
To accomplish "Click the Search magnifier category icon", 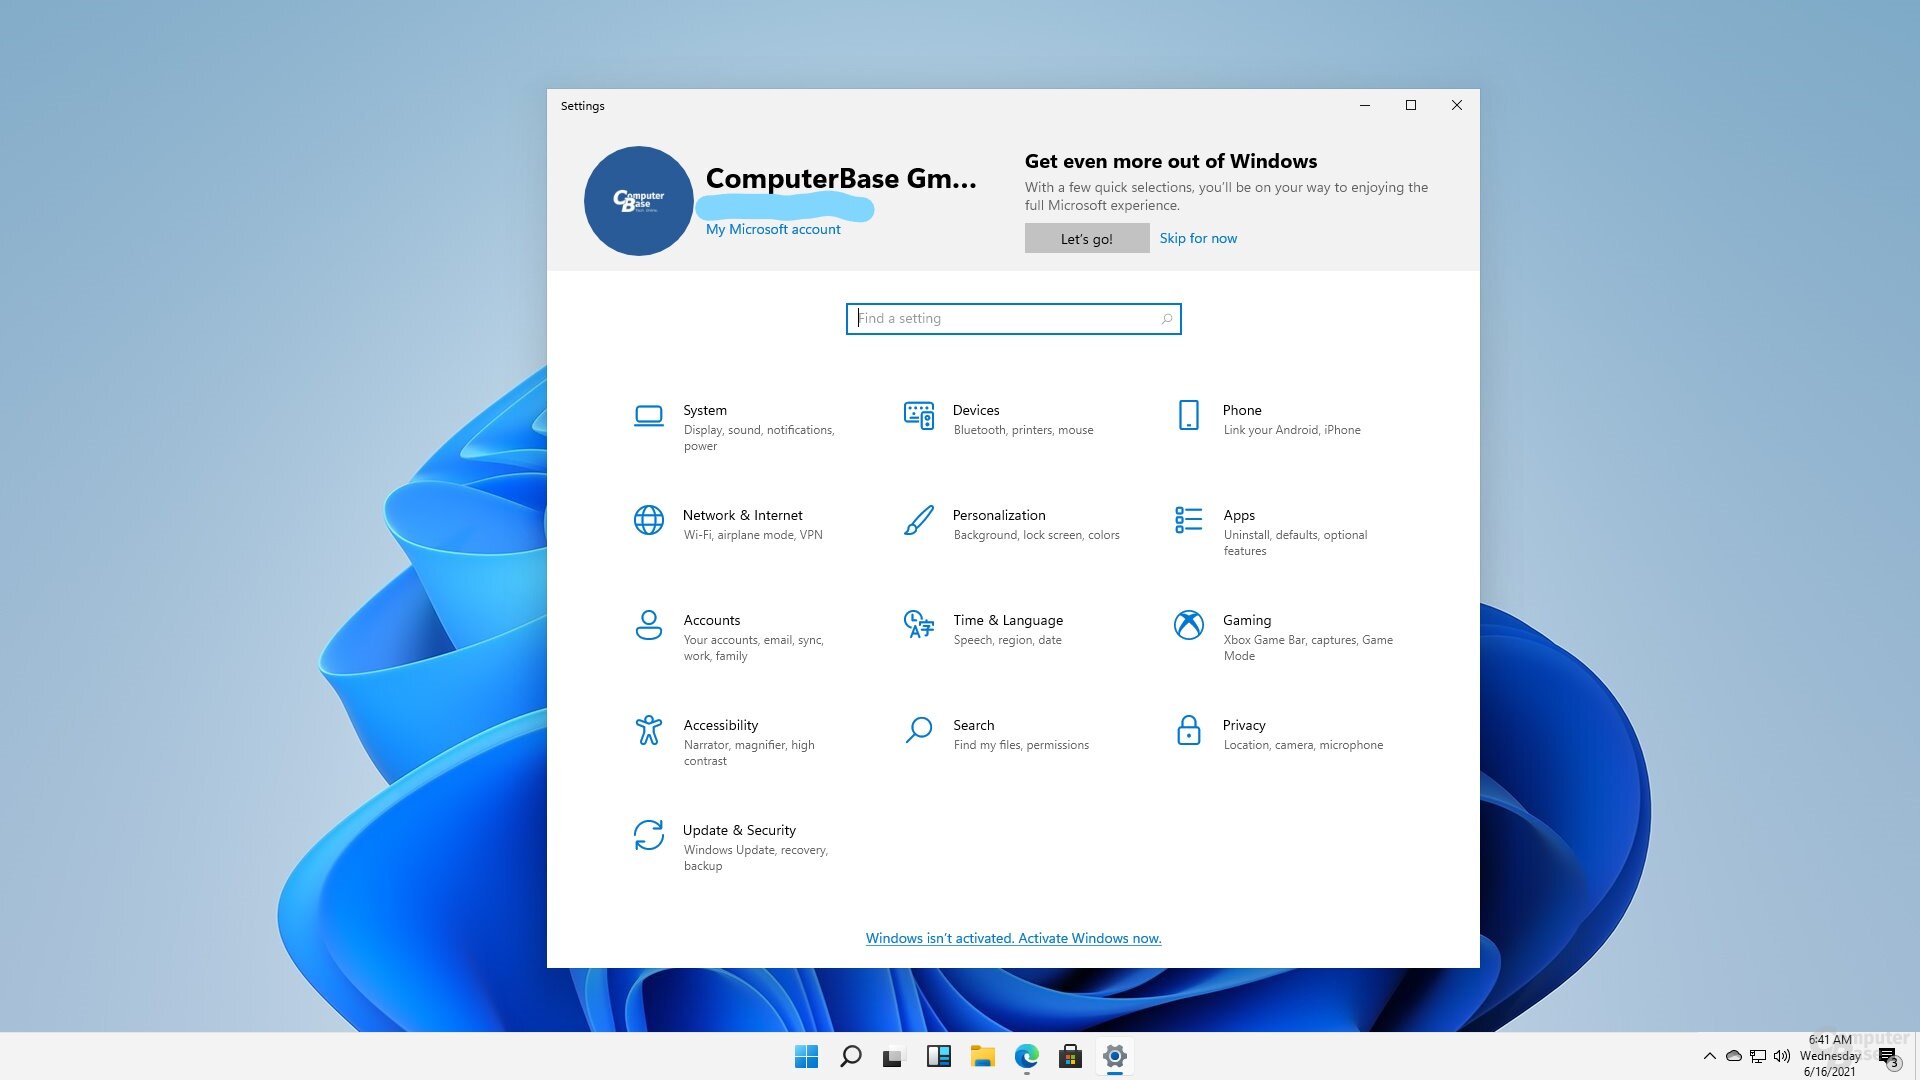I will (x=918, y=730).
